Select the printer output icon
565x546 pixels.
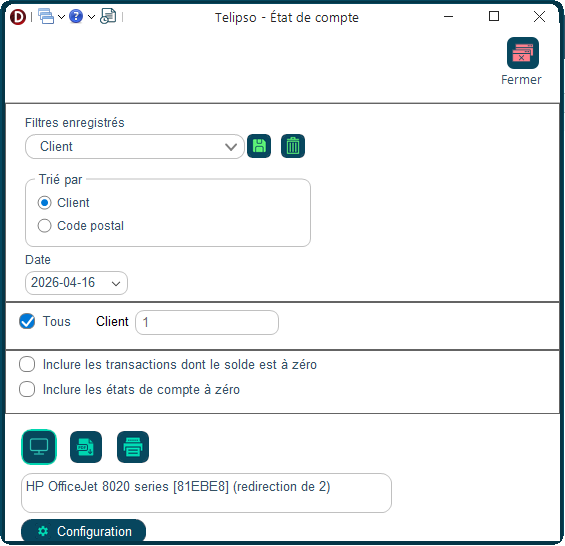point(133,447)
